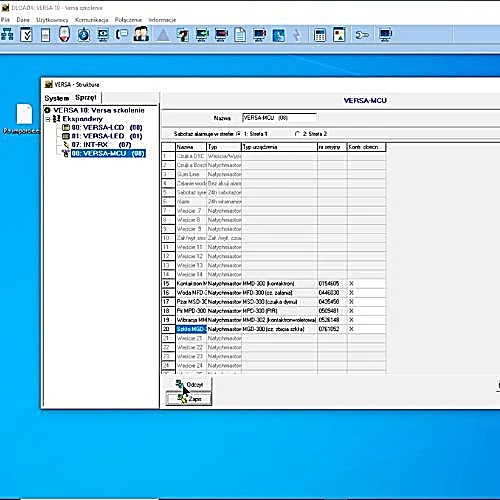Open the Komunikacja menu
This screenshot has height=500, width=500.
92,20
